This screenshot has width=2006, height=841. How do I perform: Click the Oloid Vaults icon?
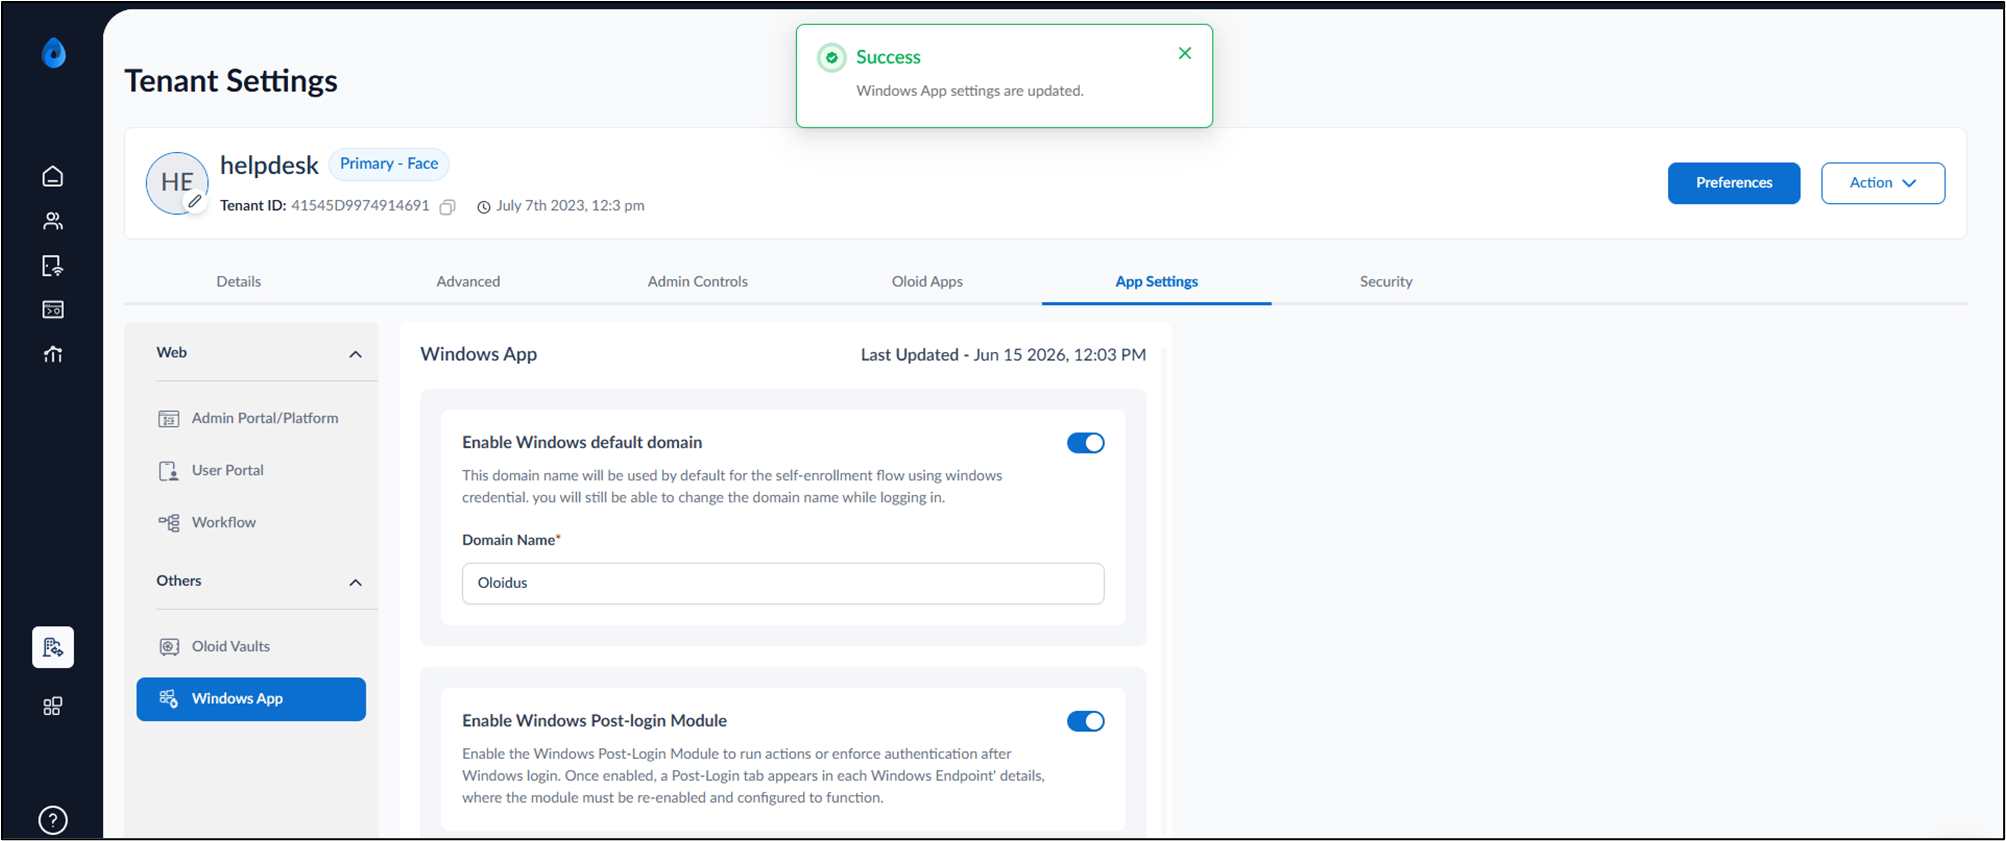click(169, 647)
